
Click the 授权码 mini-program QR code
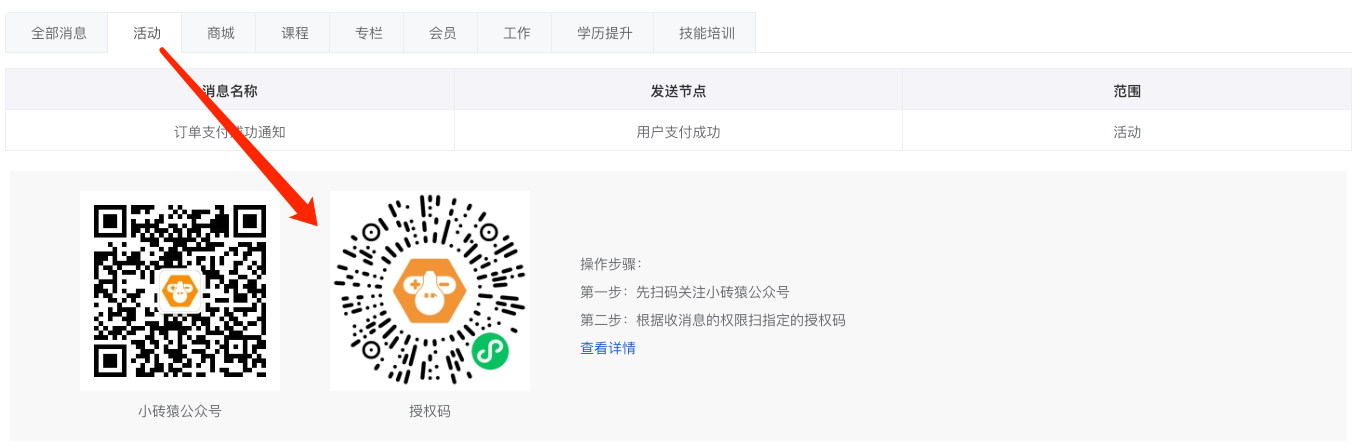click(430, 291)
